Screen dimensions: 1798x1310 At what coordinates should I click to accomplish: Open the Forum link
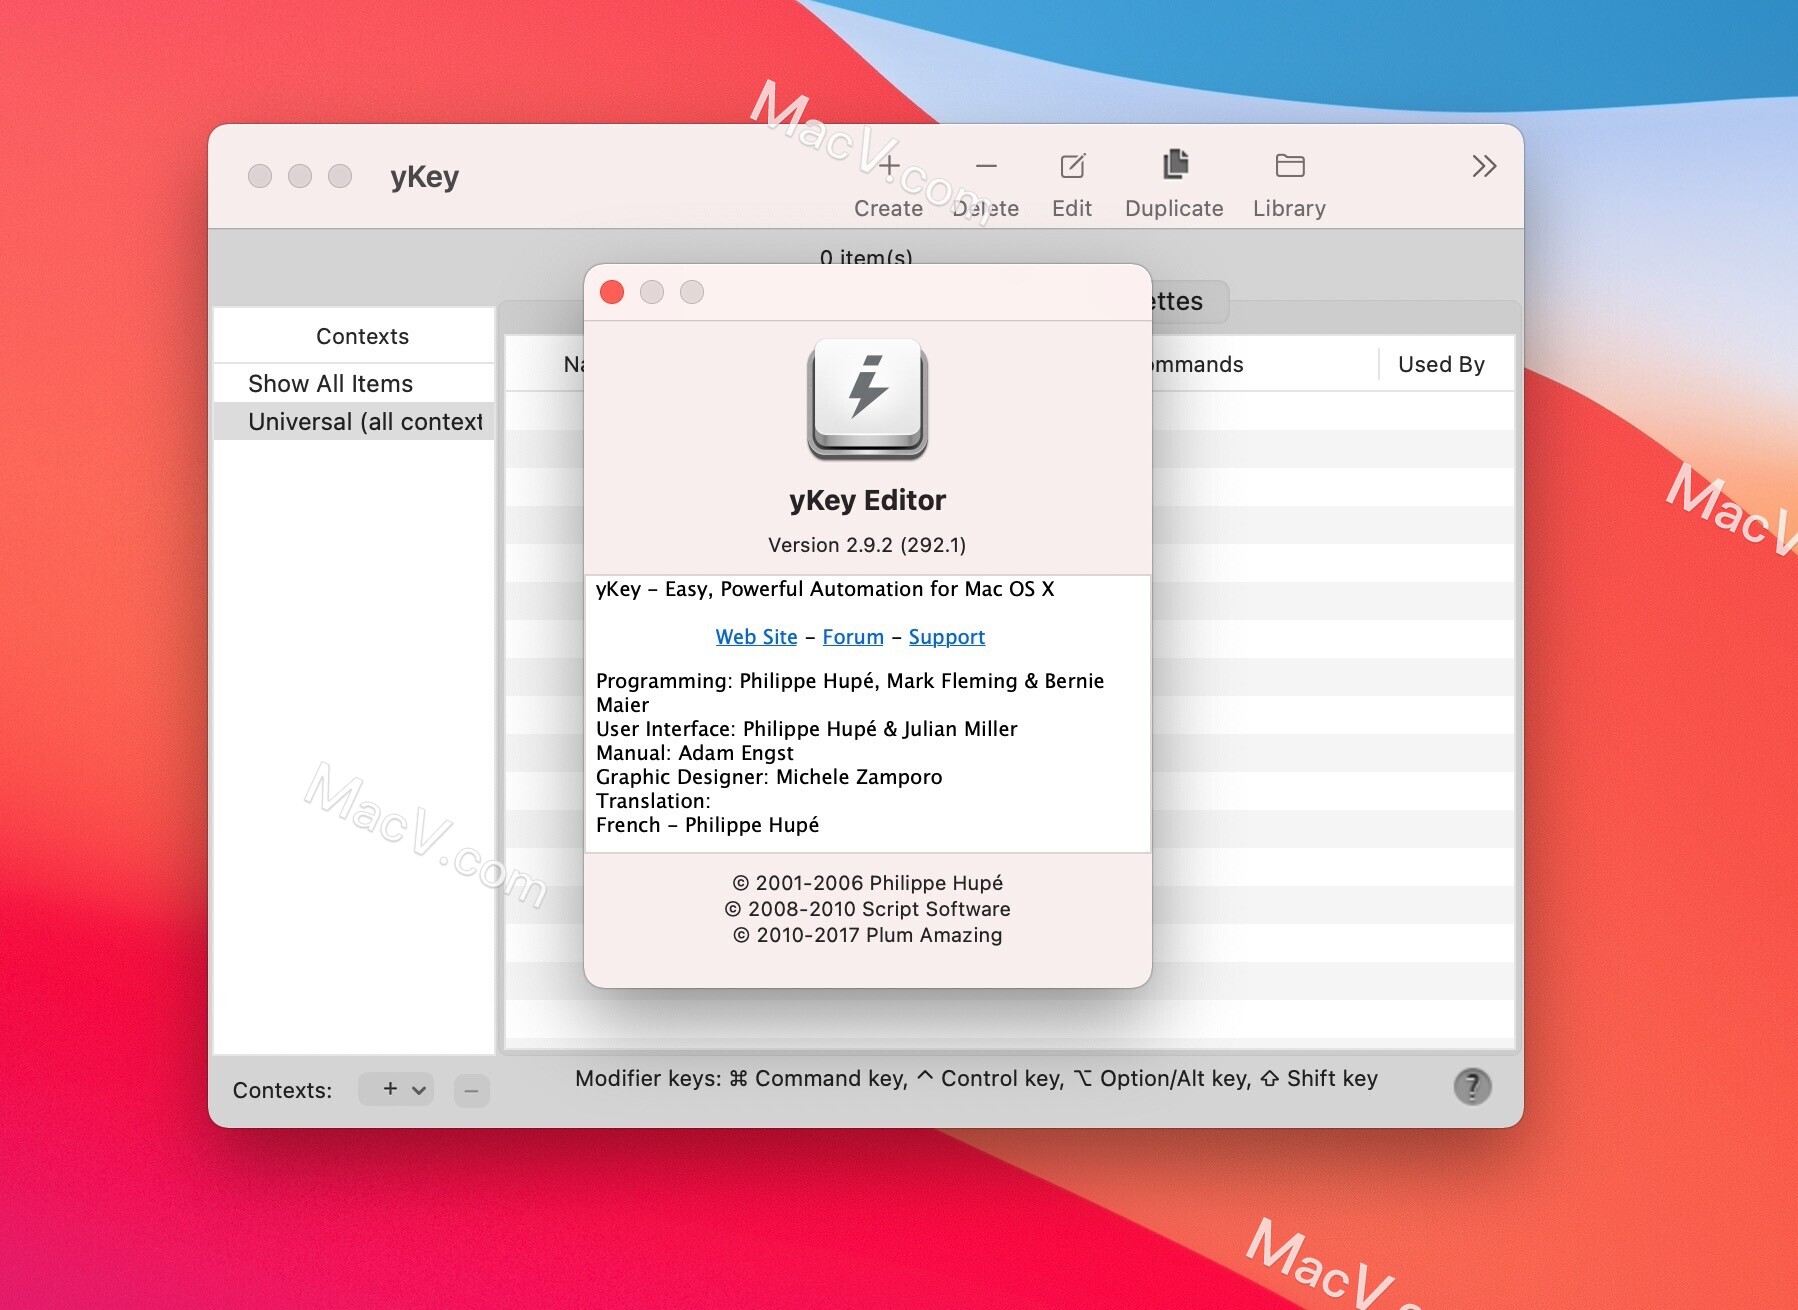(853, 637)
